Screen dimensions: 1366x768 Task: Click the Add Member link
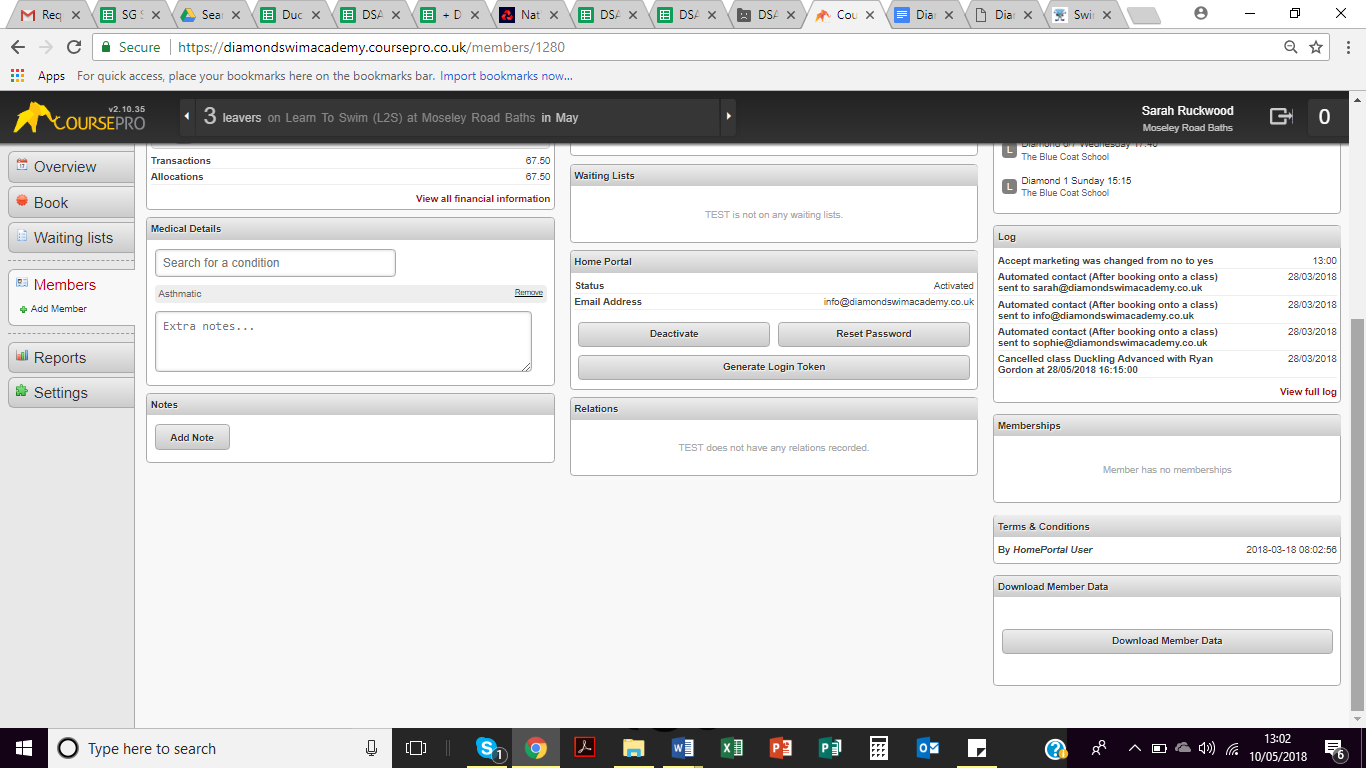(x=58, y=309)
